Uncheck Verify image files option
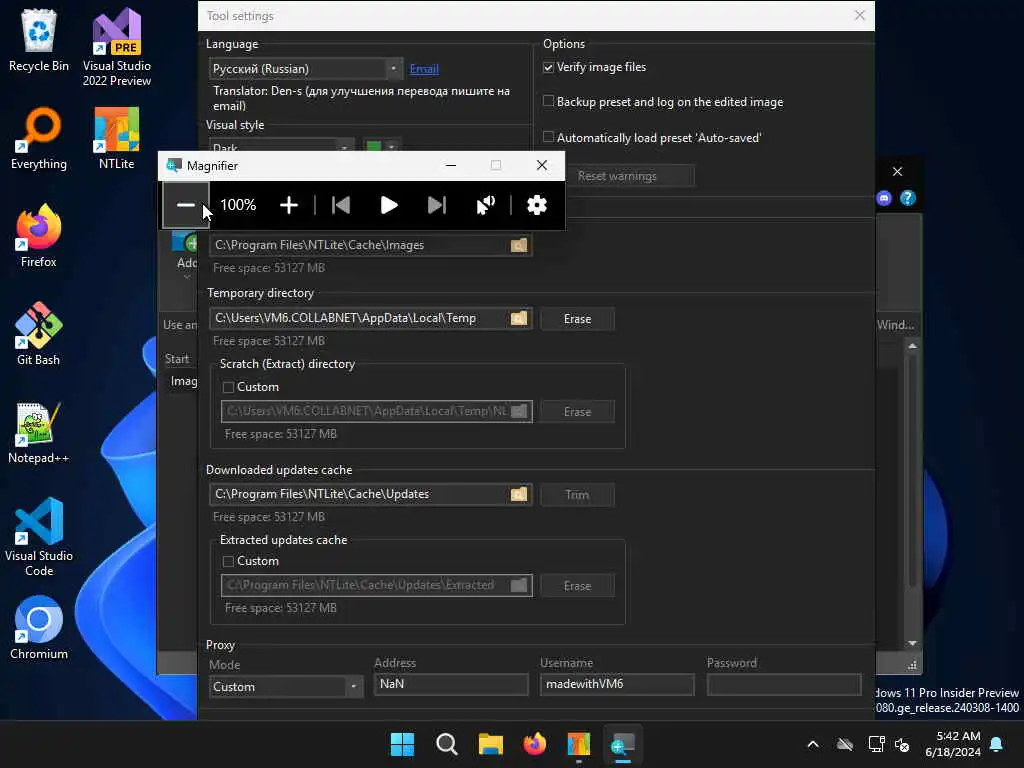The width and height of the screenshot is (1024, 768). (549, 67)
